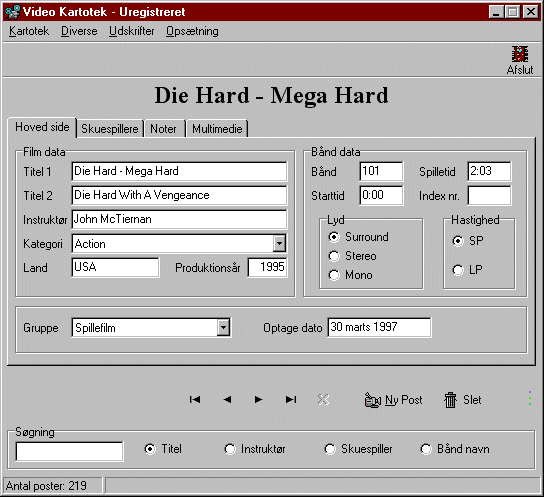Open the Udskrifter menu

tap(131, 31)
